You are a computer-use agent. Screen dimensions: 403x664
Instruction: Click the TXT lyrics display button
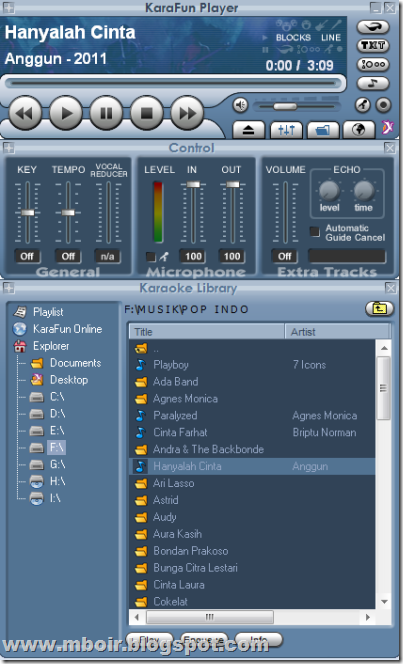373,45
